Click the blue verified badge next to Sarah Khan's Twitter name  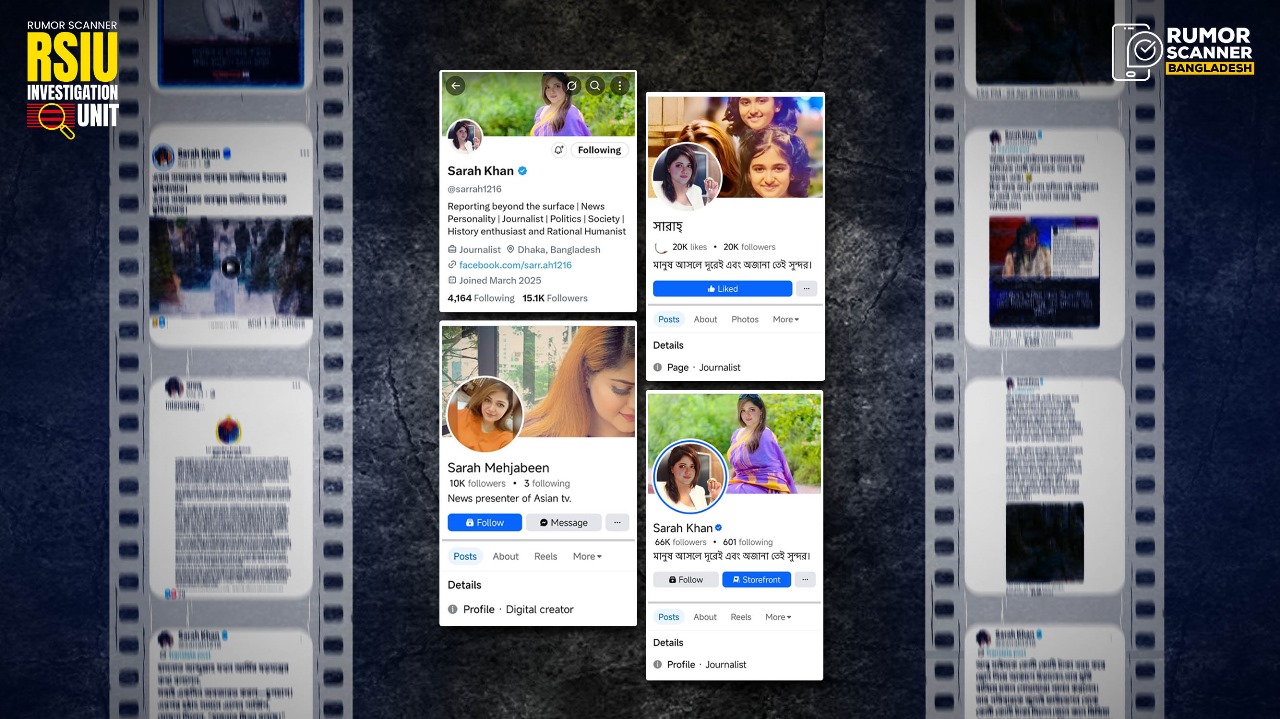[523, 171]
